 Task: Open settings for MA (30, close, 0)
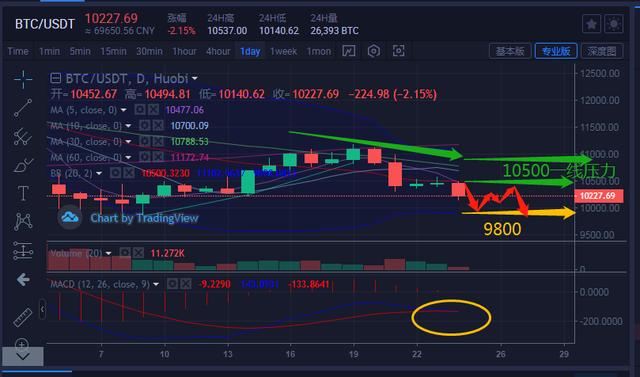click(x=144, y=142)
